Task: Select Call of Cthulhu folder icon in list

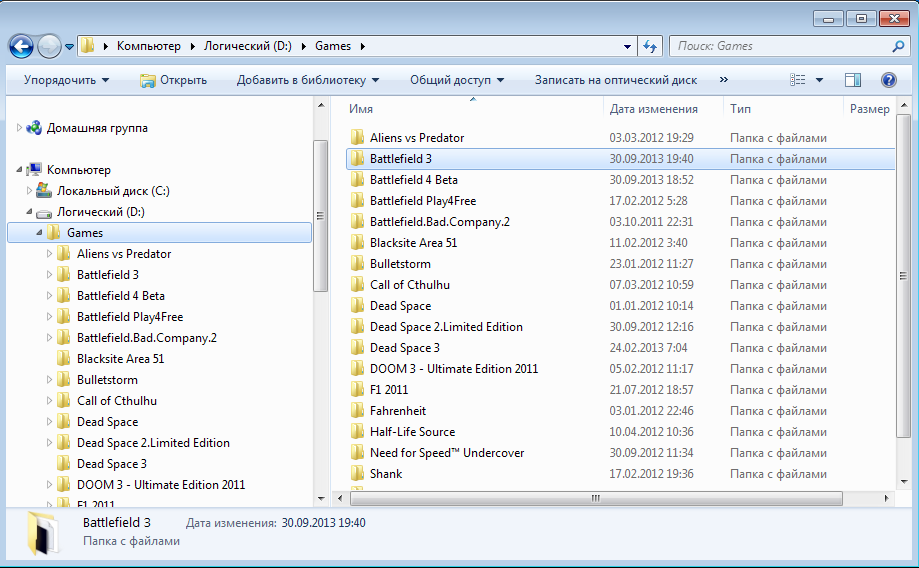Action: [358, 285]
